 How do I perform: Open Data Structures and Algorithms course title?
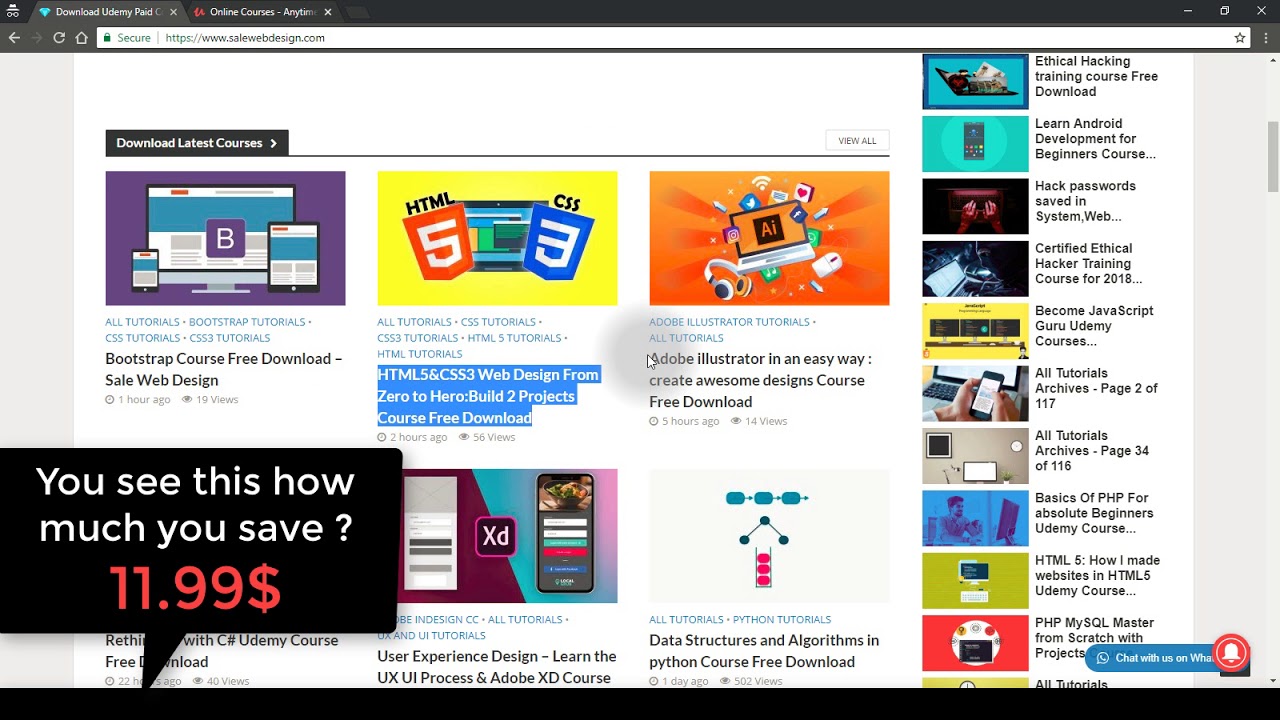(764, 651)
